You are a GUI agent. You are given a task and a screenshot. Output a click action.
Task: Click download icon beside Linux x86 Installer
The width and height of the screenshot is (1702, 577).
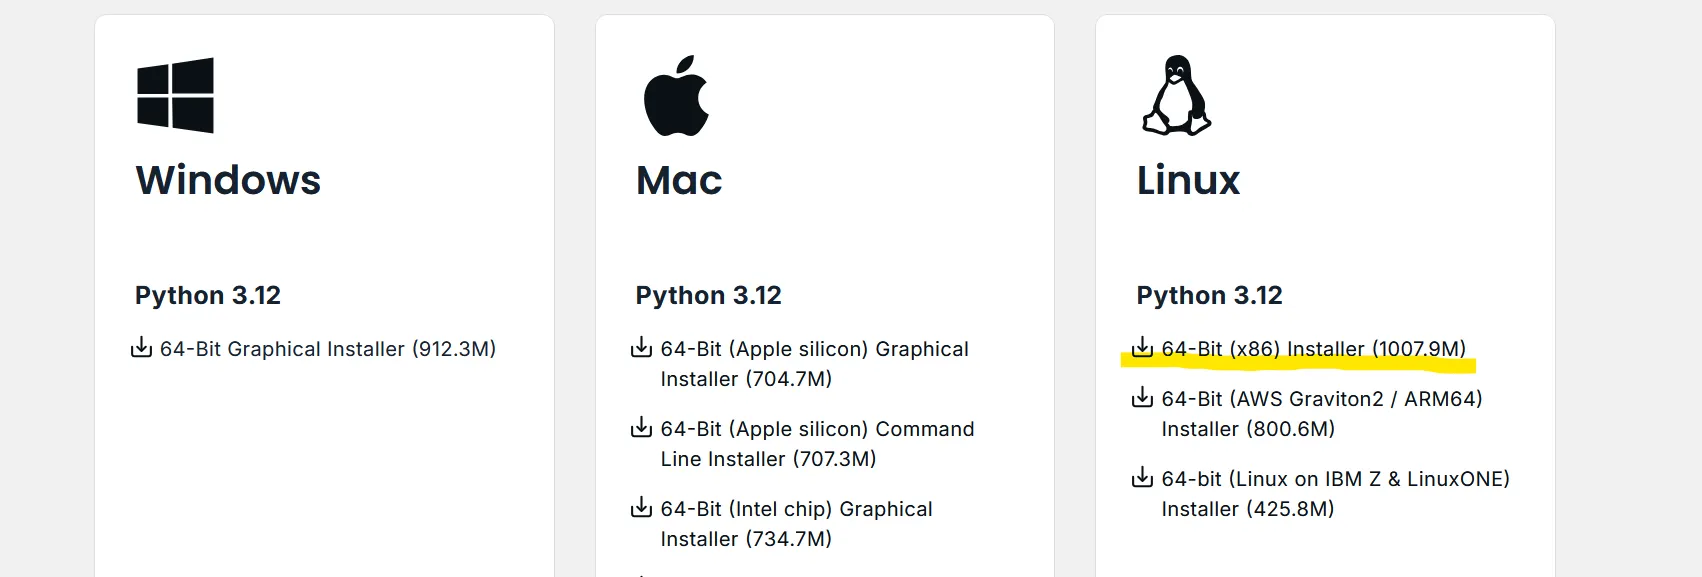1142,348
